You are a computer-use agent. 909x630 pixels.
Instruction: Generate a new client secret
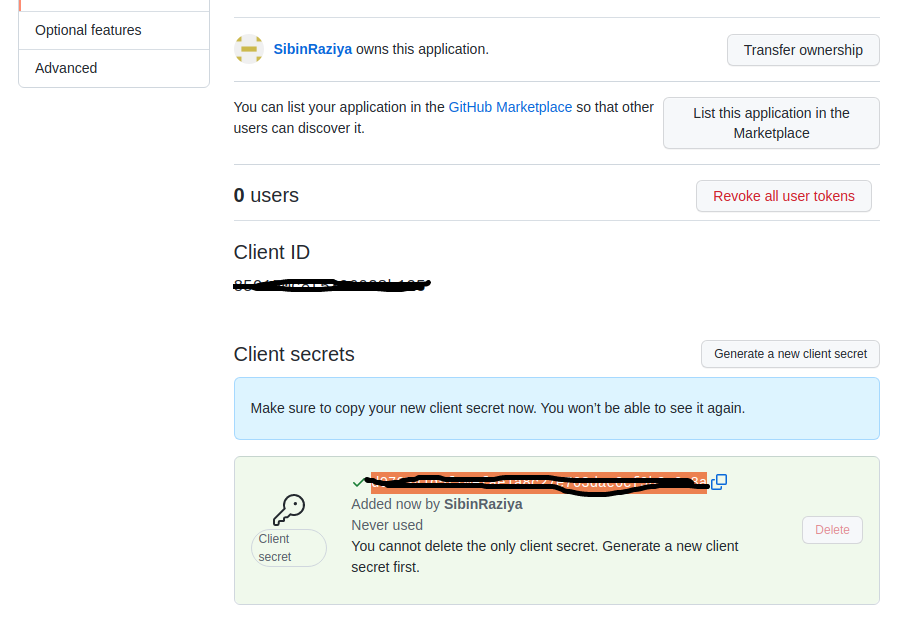pos(790,354)
